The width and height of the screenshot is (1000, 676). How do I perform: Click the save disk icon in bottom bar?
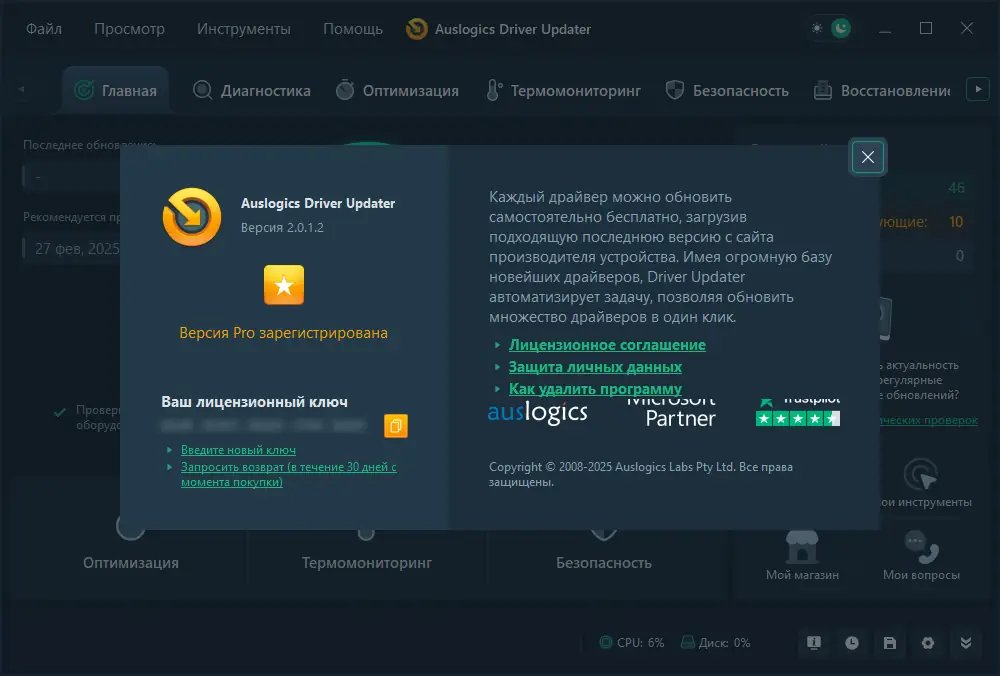890,643
